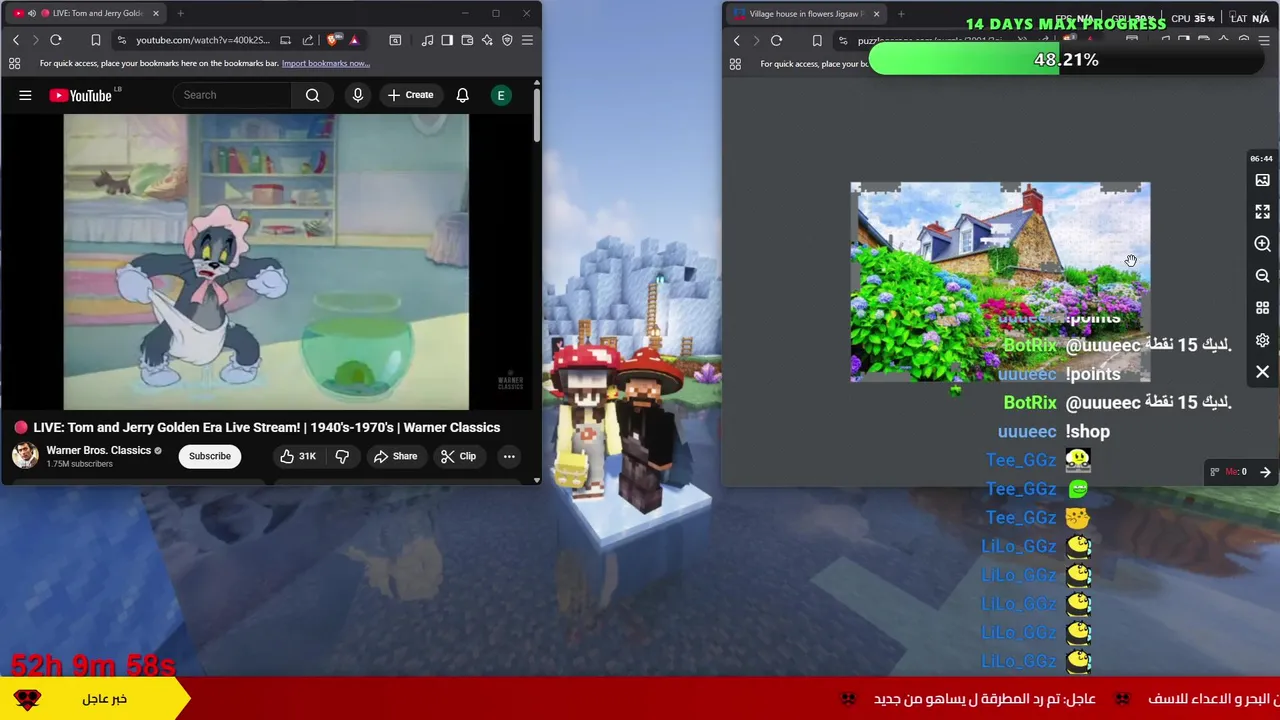Close the puzzle side toolbar with X
Viewport: 1280px width, 720px height.
tap(1262, 372)
